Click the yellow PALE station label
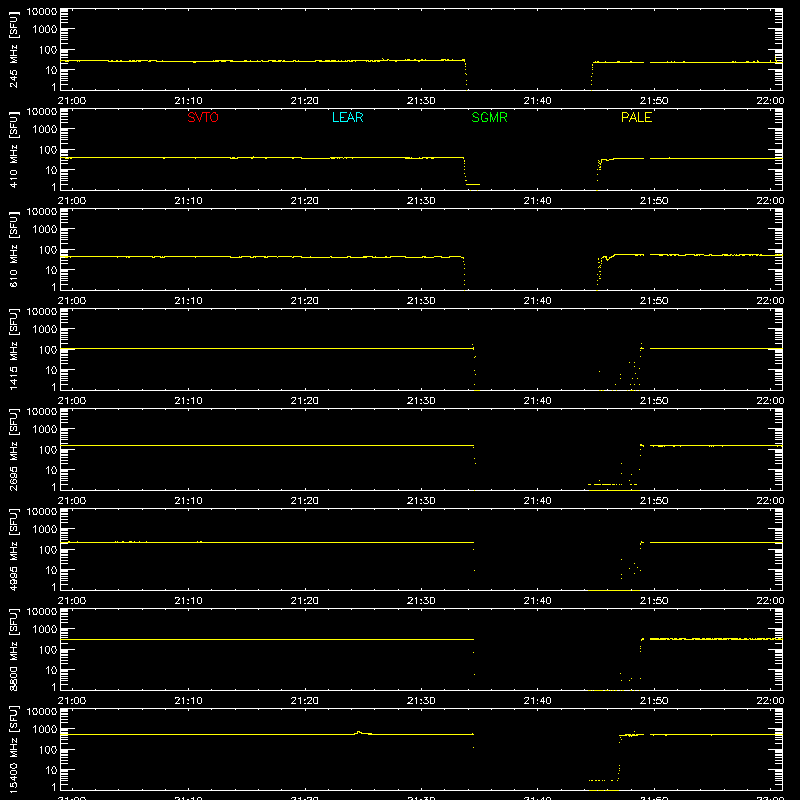Viewport: 800px width, 800px height. point(636,117)
